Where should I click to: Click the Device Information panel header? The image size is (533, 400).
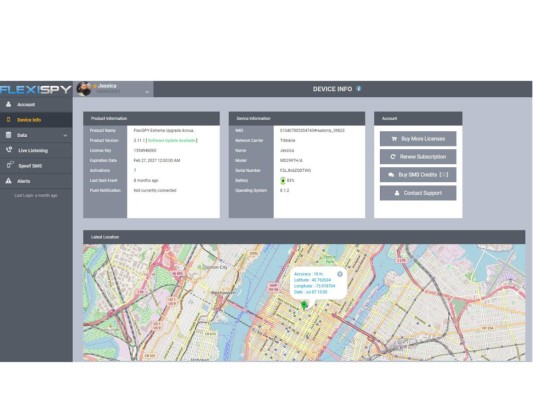click(297, 118)
